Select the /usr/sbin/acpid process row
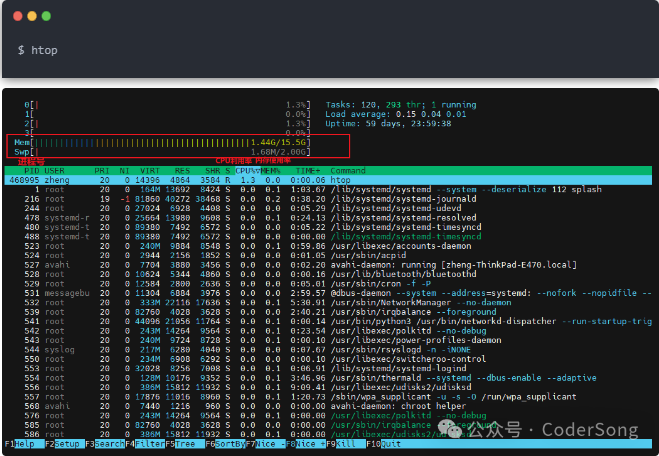 click(x=328, y=256)
